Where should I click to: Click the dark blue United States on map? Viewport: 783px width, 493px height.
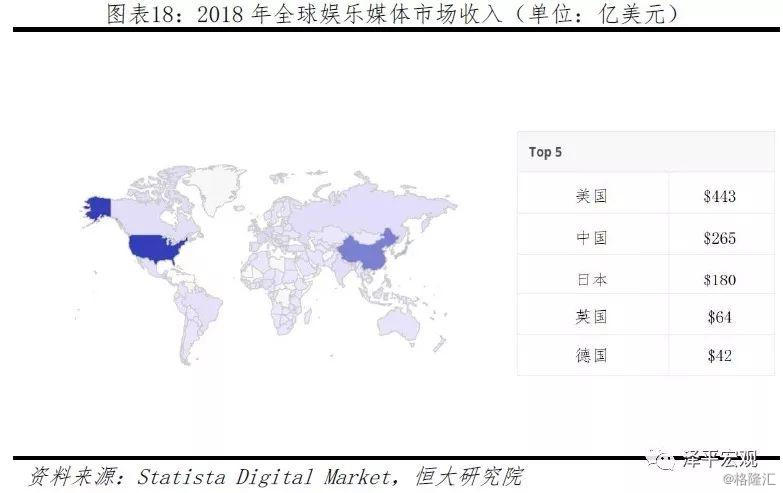click(157, 246)
